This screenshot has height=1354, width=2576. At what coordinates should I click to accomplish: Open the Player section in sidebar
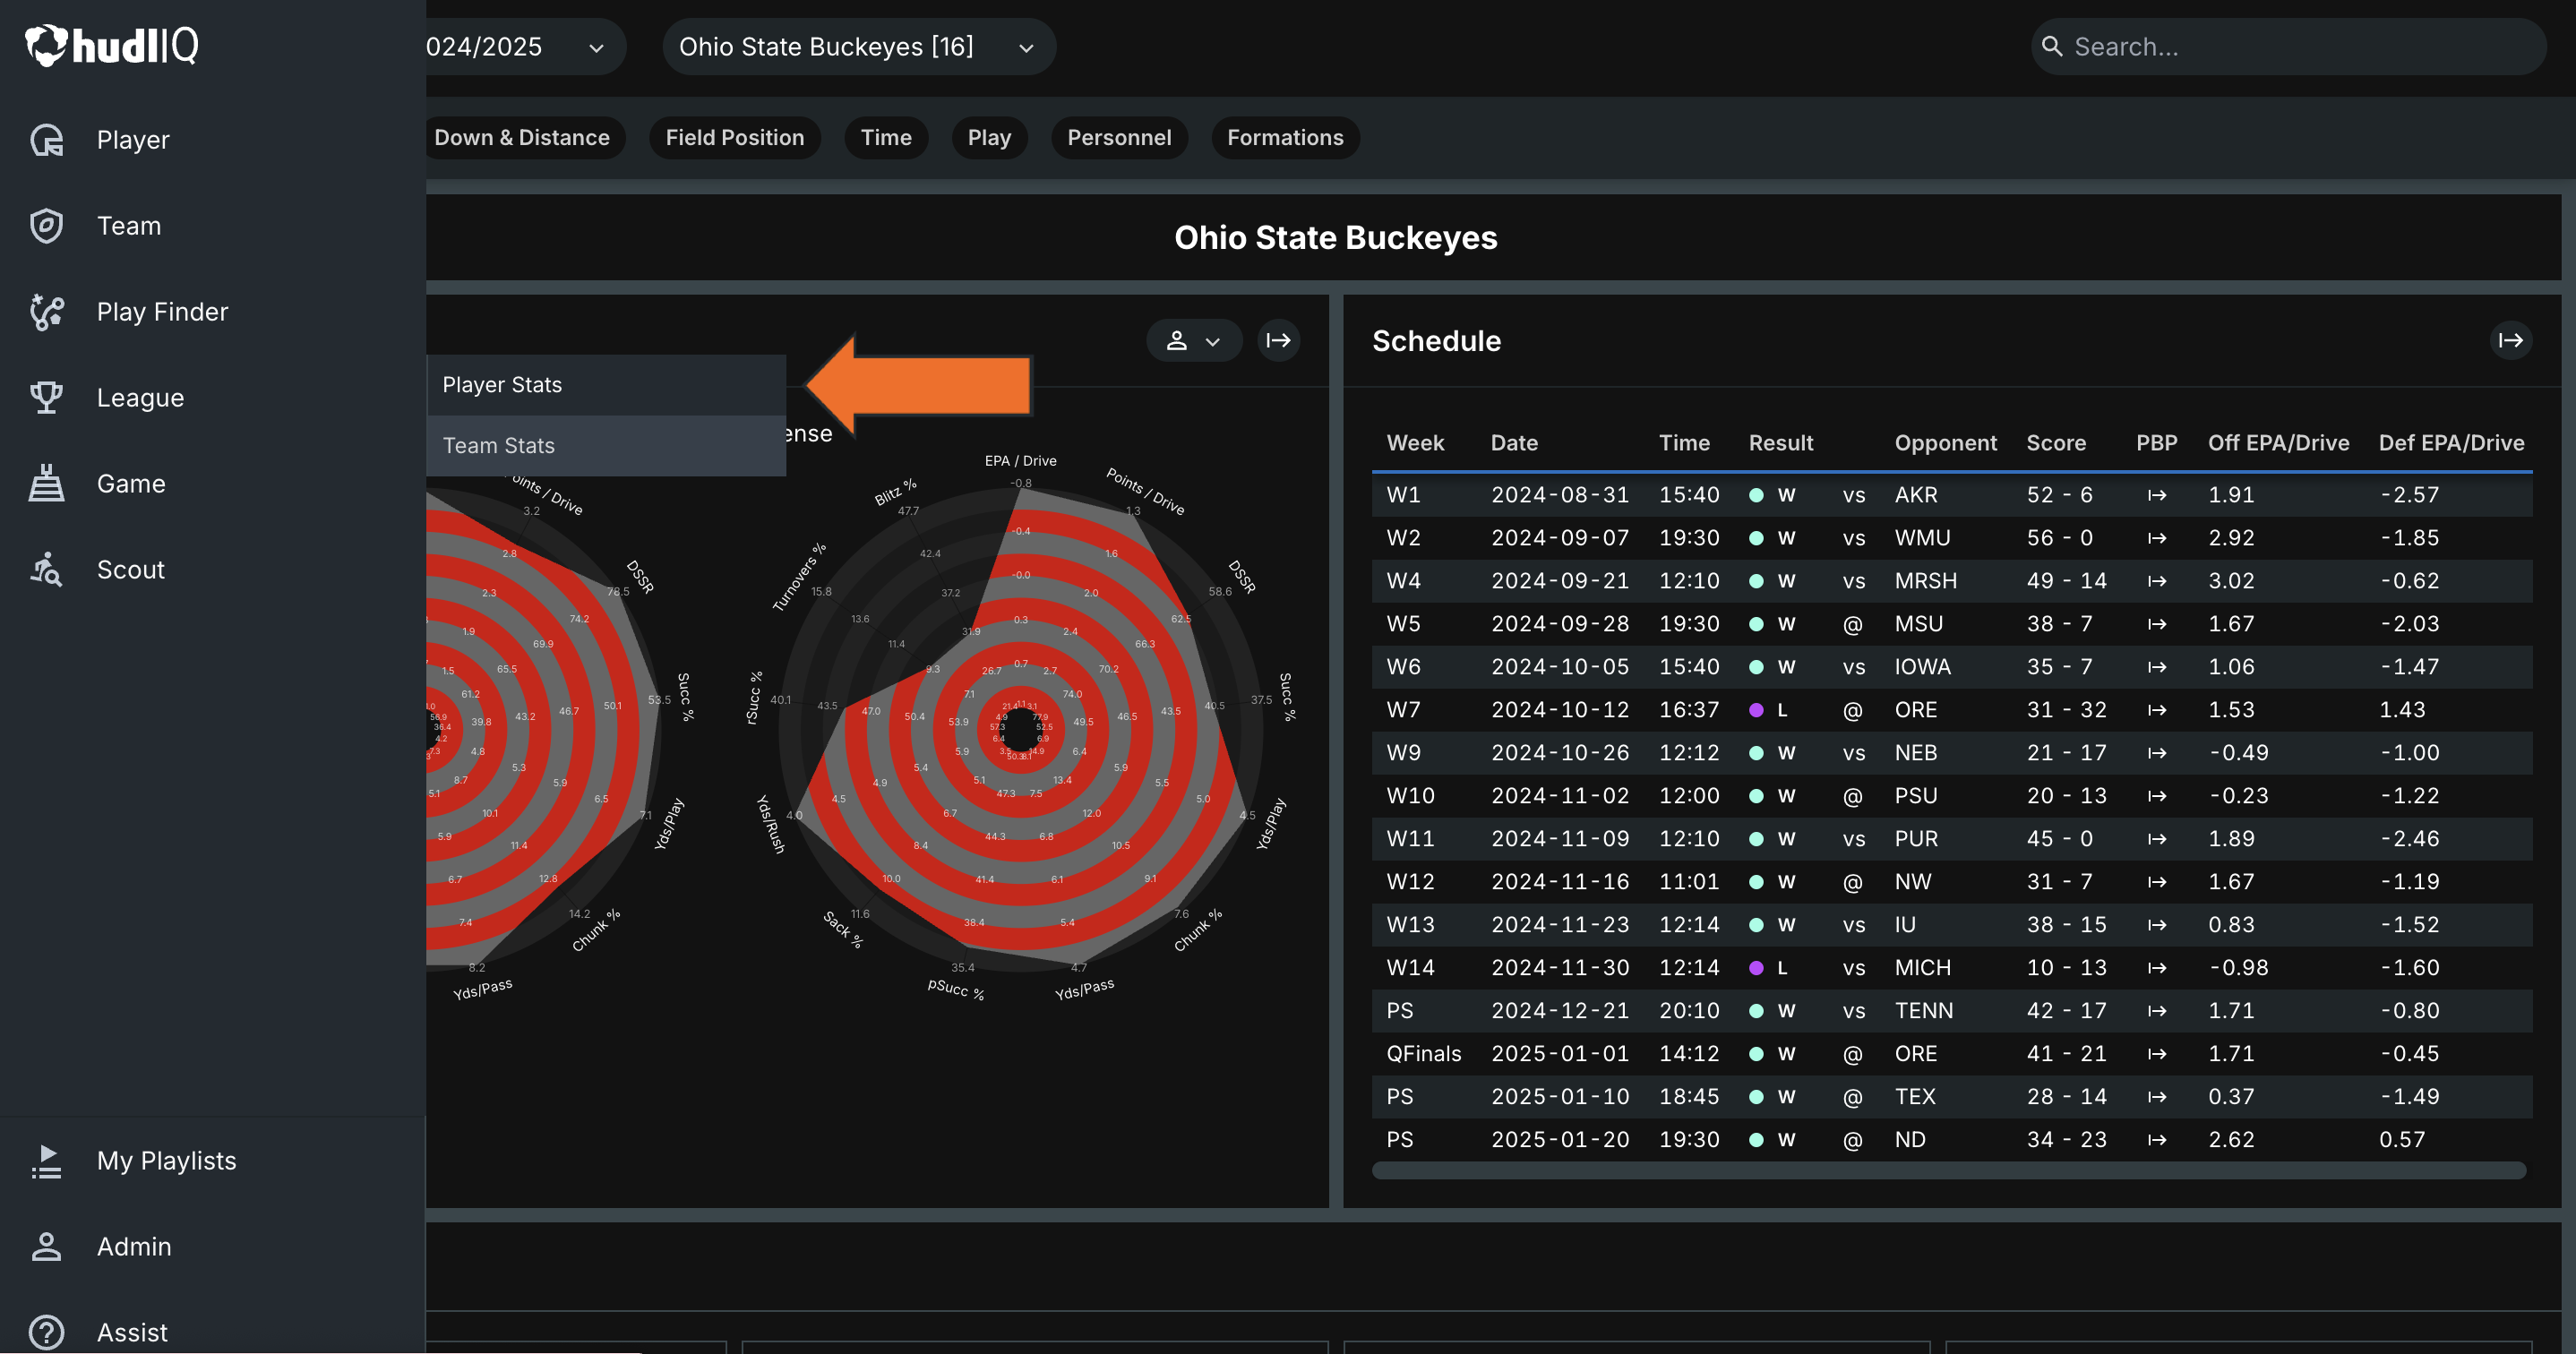click(x=133, y=140)
